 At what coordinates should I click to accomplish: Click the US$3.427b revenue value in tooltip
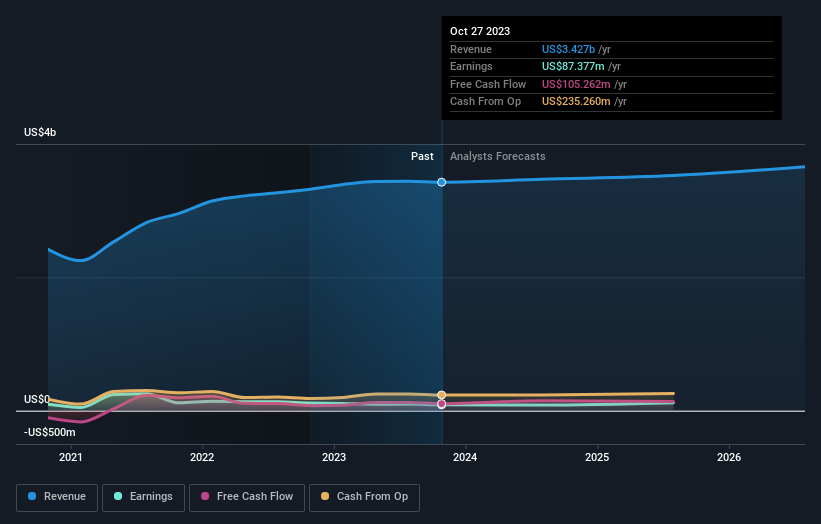pos(568,49)
